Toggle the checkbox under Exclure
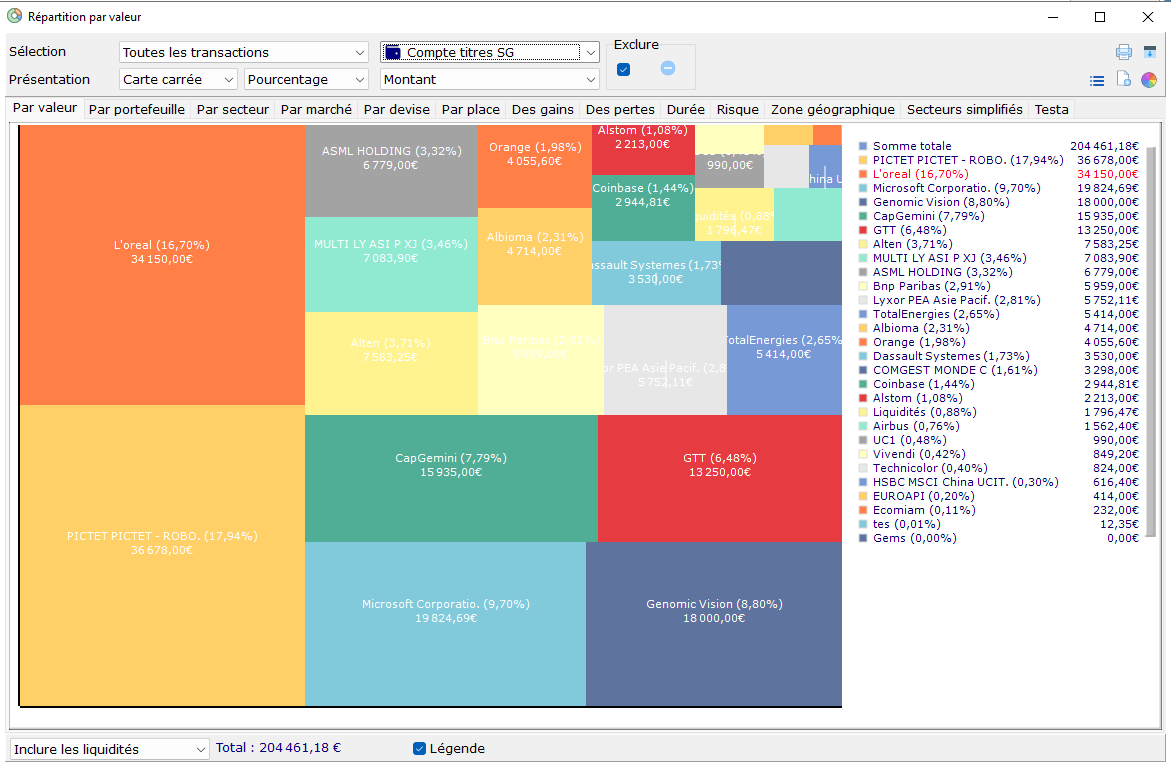The width and height of the screenshot is (1171, 766). point(624,69)
